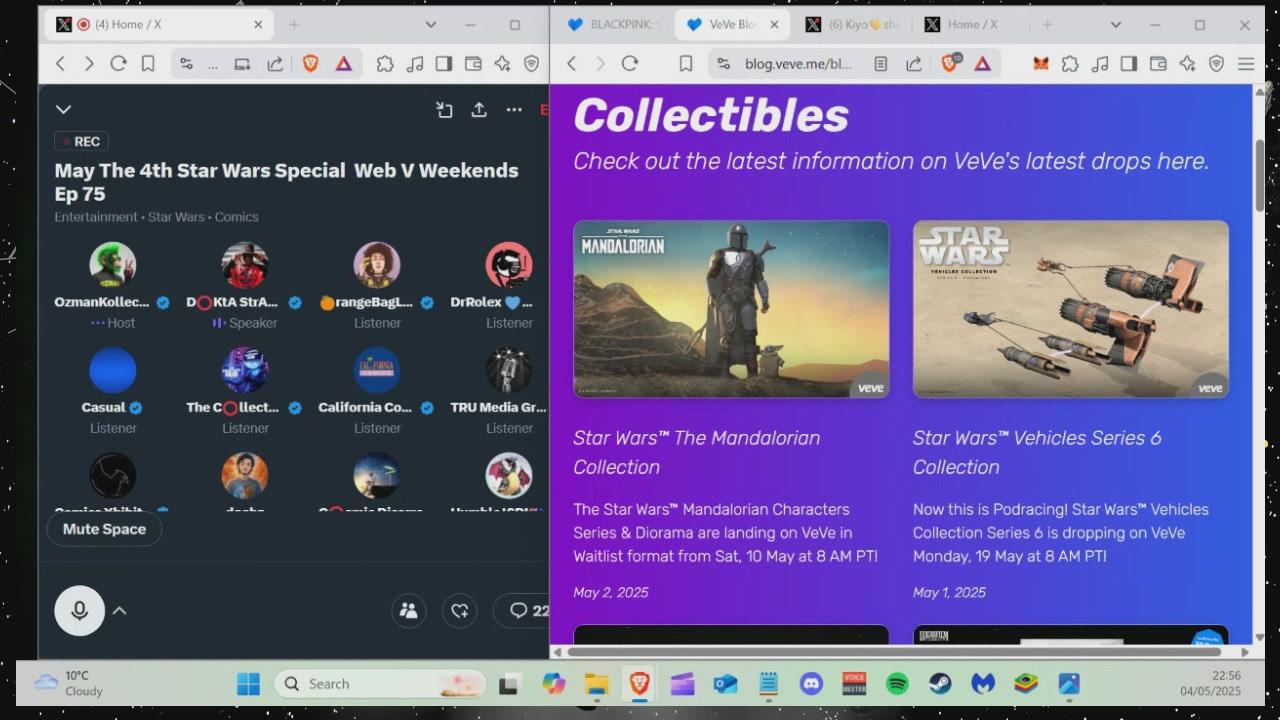Click Brave VPN shield icon in left browser
This screenshot has height=720, width=1280.
tap(531, 64)
